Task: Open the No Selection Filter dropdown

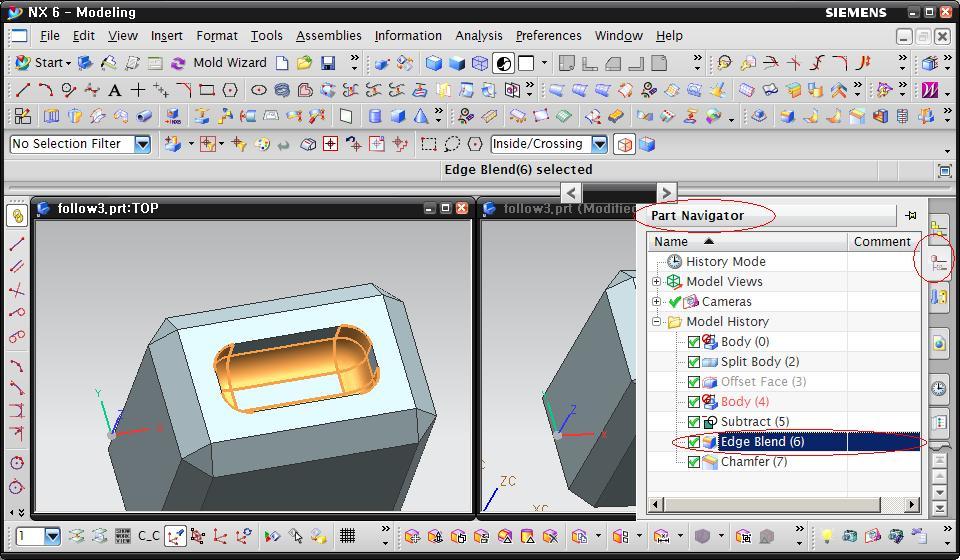Action: [x=142, y=144]
